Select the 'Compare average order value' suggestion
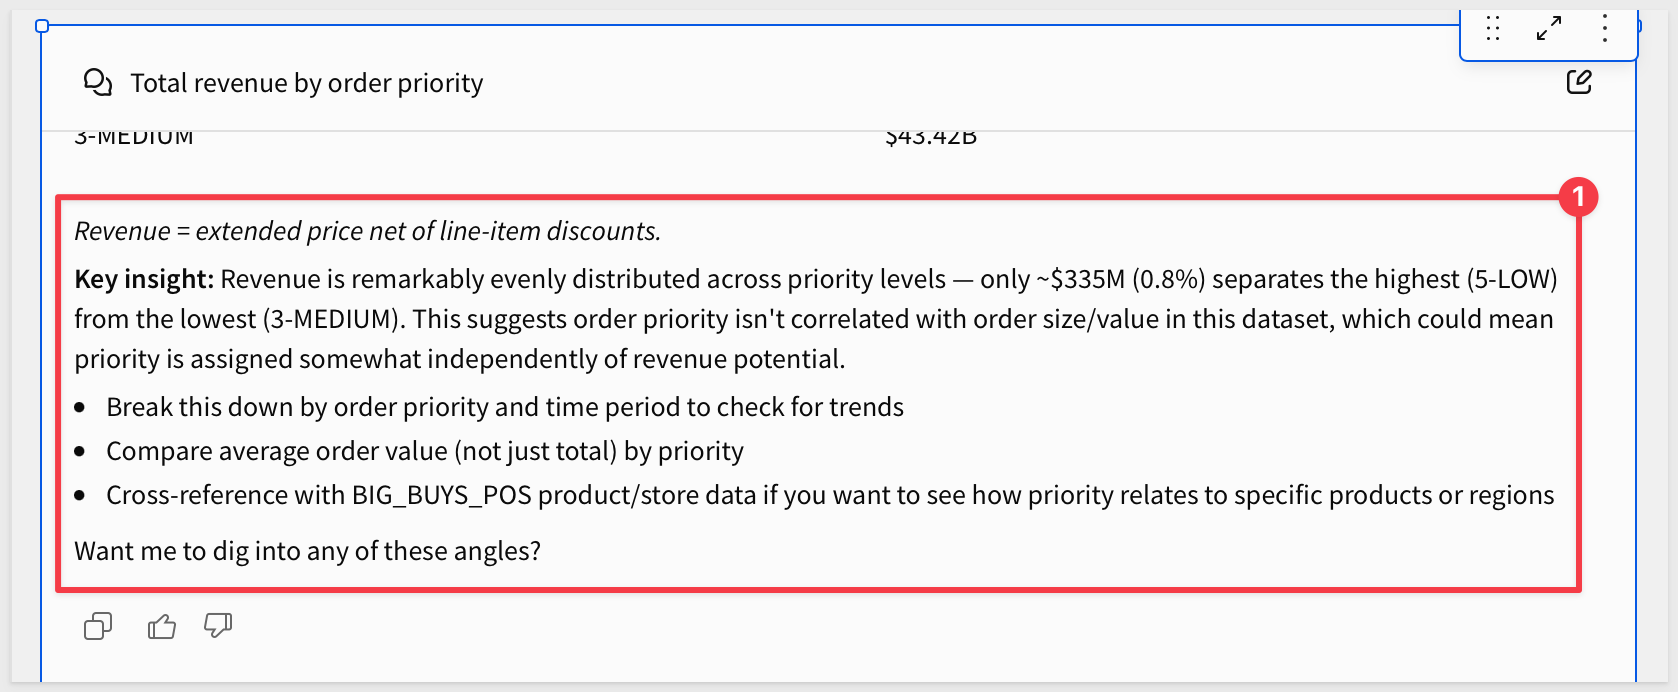Image resolution: width=1678 pixels, height=692 pixels. point(425,451)
